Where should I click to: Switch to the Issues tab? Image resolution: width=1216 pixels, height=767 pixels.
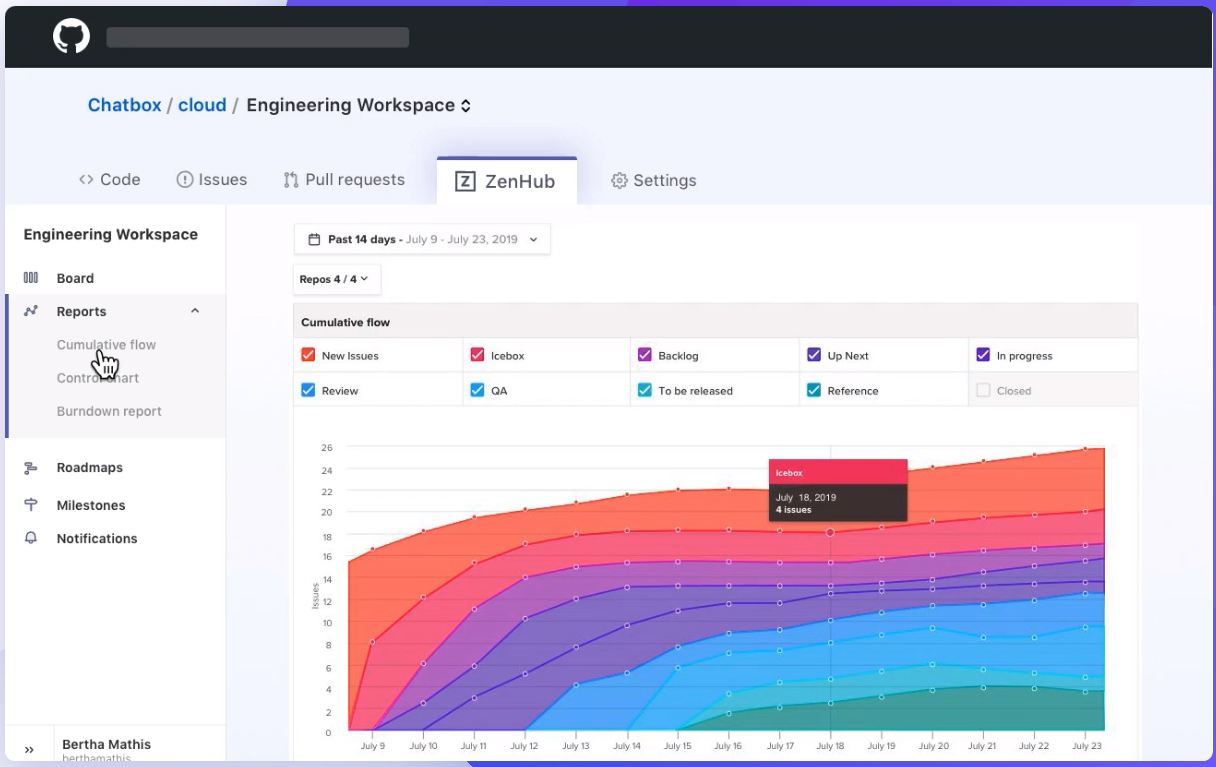pos(212,180)
